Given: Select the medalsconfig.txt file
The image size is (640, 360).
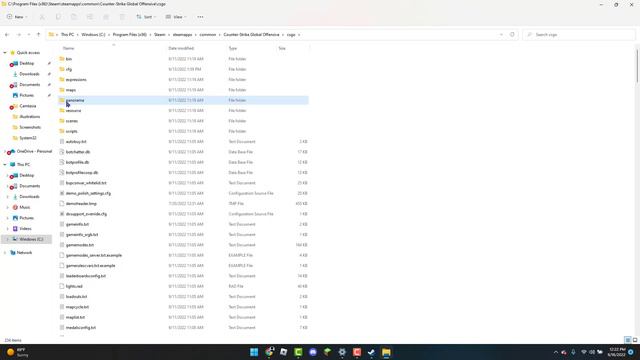Looking at the screenshot, I should pyautogui.click(x=81, y=327).
